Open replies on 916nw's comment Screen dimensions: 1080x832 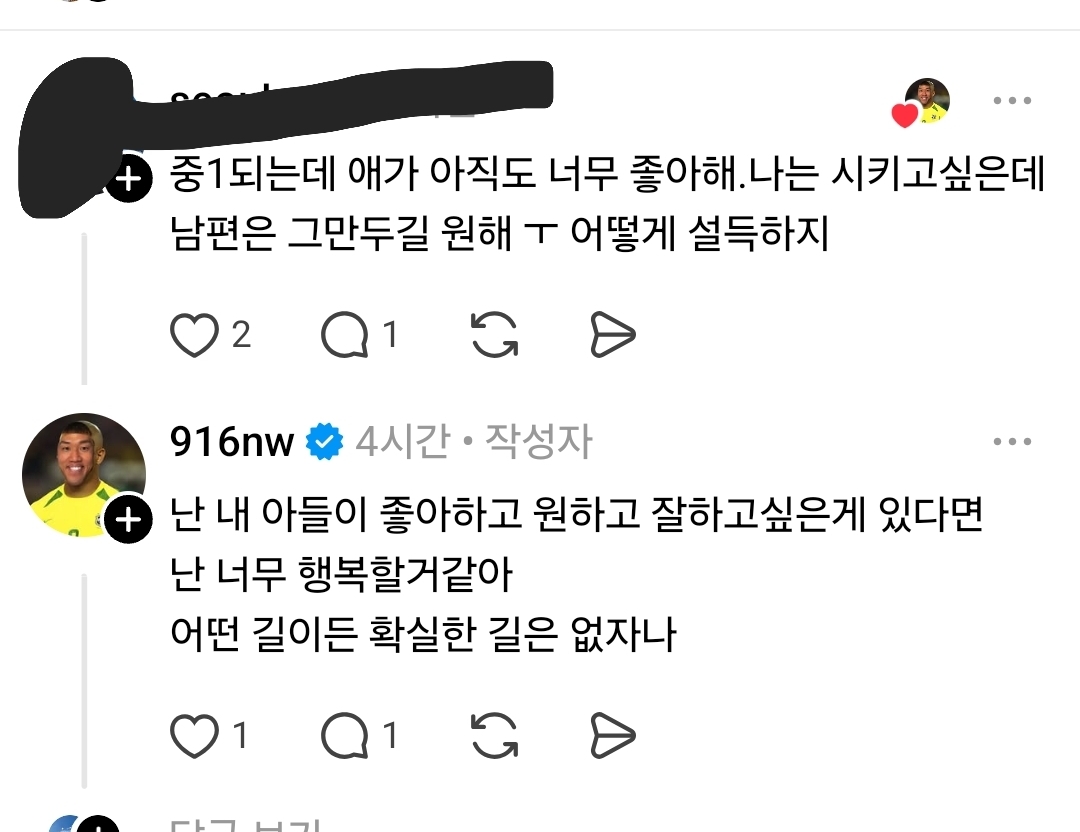point(344,736)
